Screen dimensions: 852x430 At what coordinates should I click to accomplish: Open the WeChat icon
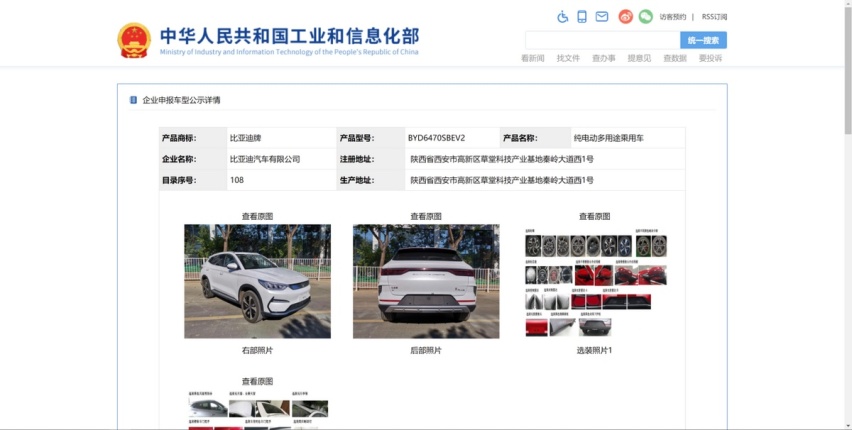646,17
